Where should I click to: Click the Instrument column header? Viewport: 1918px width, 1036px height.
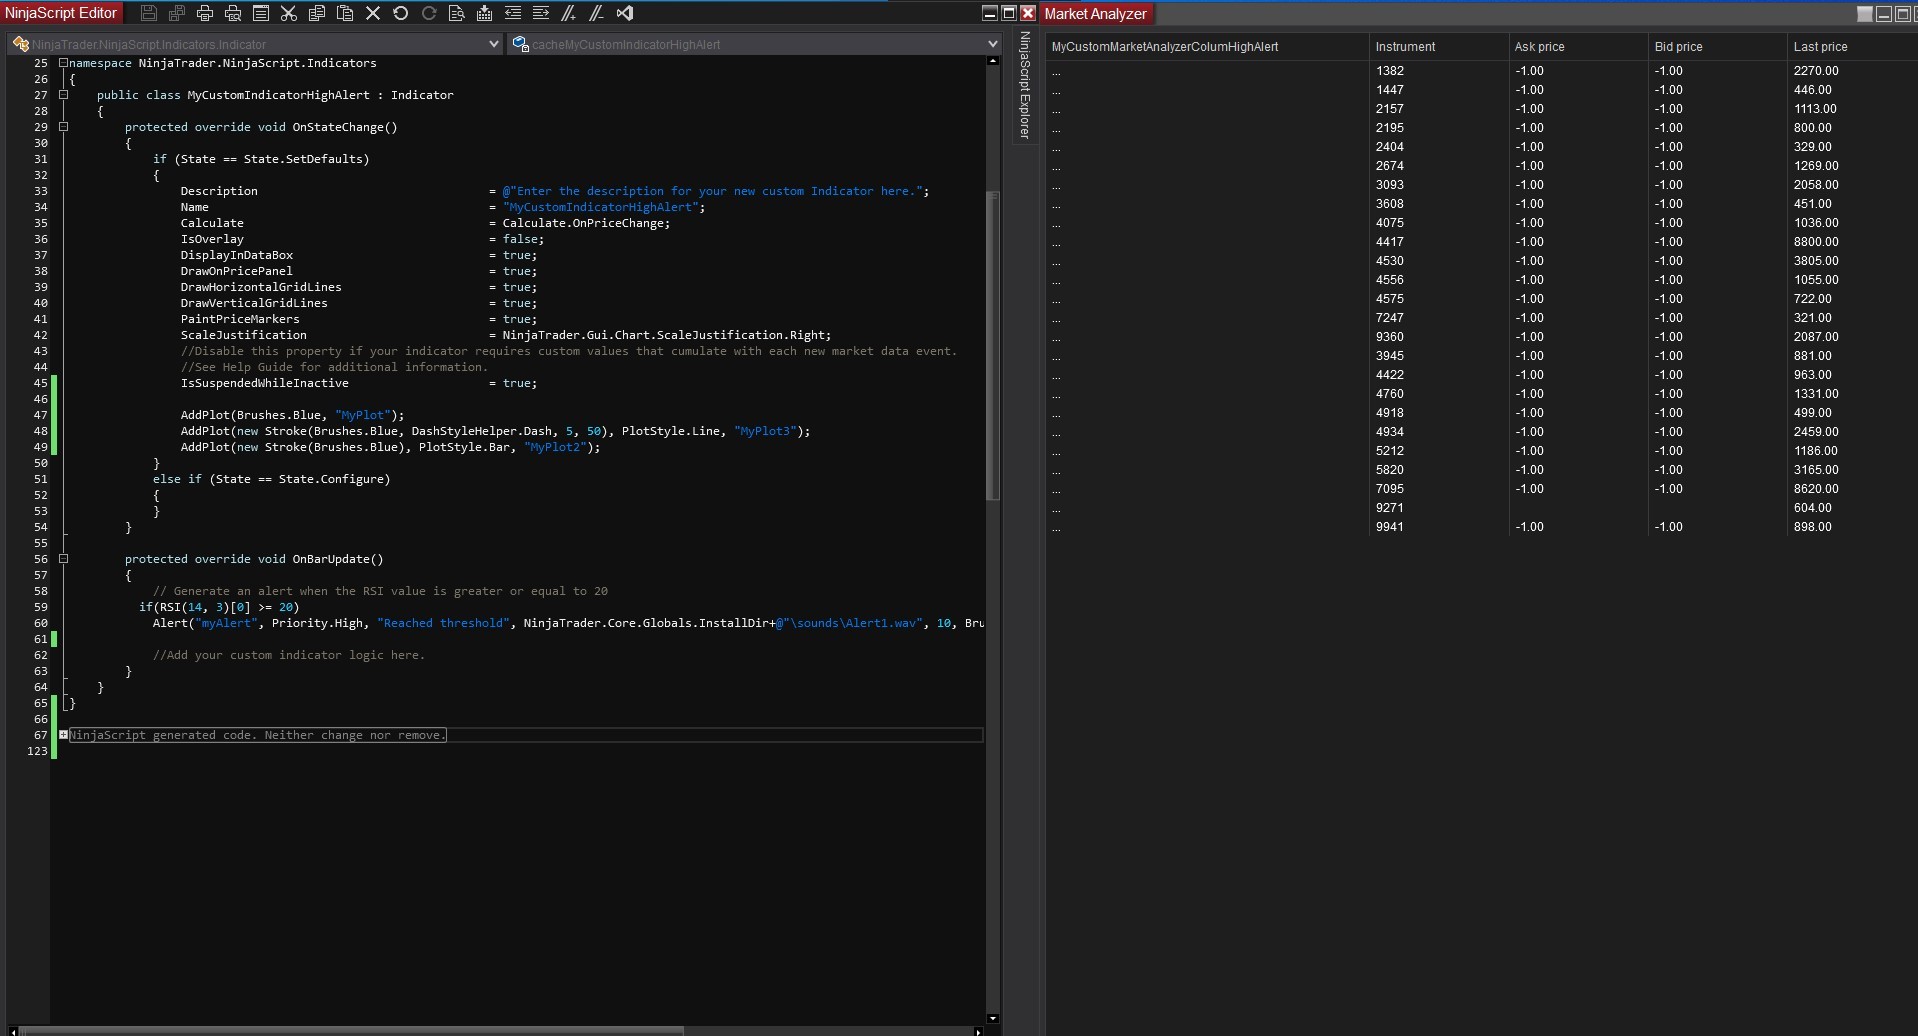(1405, 47)
